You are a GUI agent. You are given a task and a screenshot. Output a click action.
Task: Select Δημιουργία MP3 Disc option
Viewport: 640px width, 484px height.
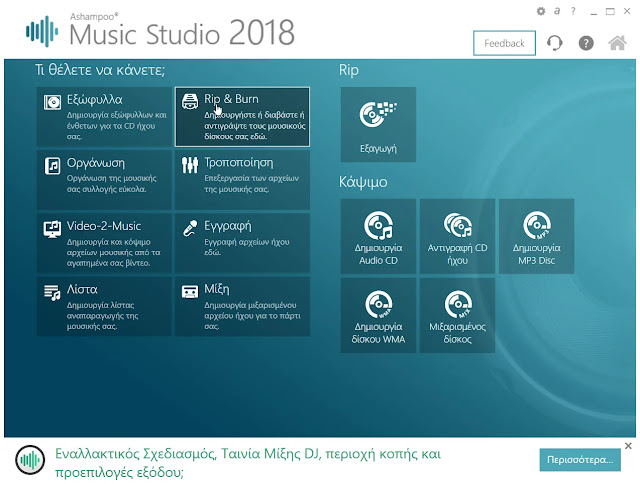coord(536,236)
